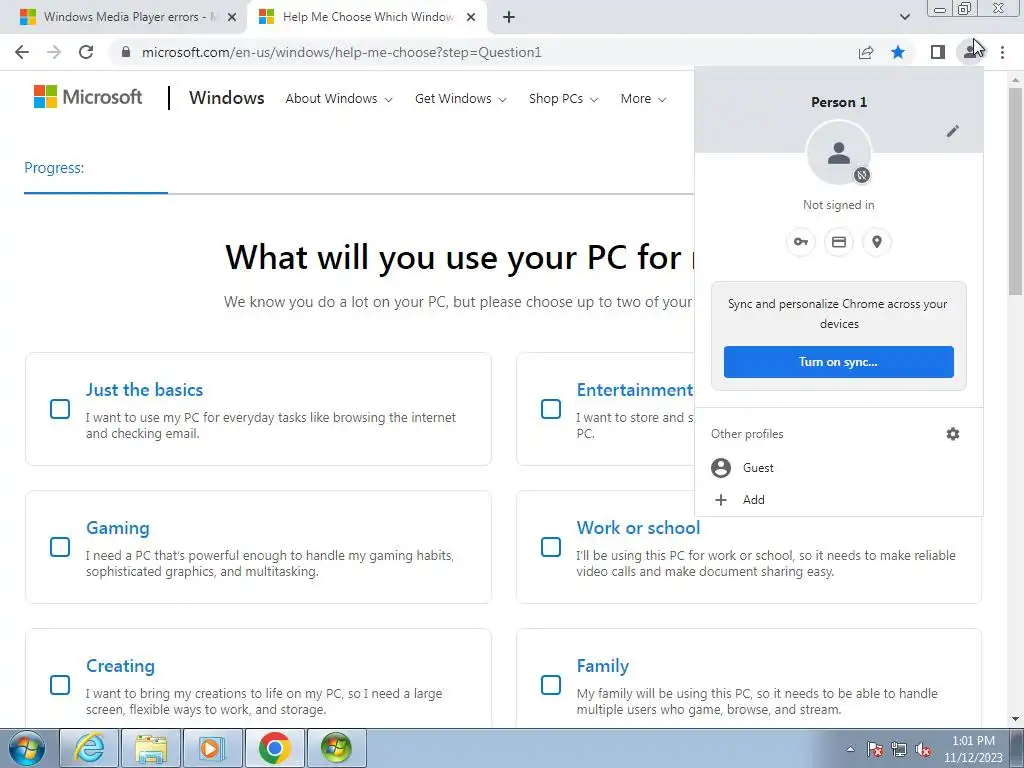Click the Work or school heading
This screenshot has width=1024, height=768.
pos(638,528)
